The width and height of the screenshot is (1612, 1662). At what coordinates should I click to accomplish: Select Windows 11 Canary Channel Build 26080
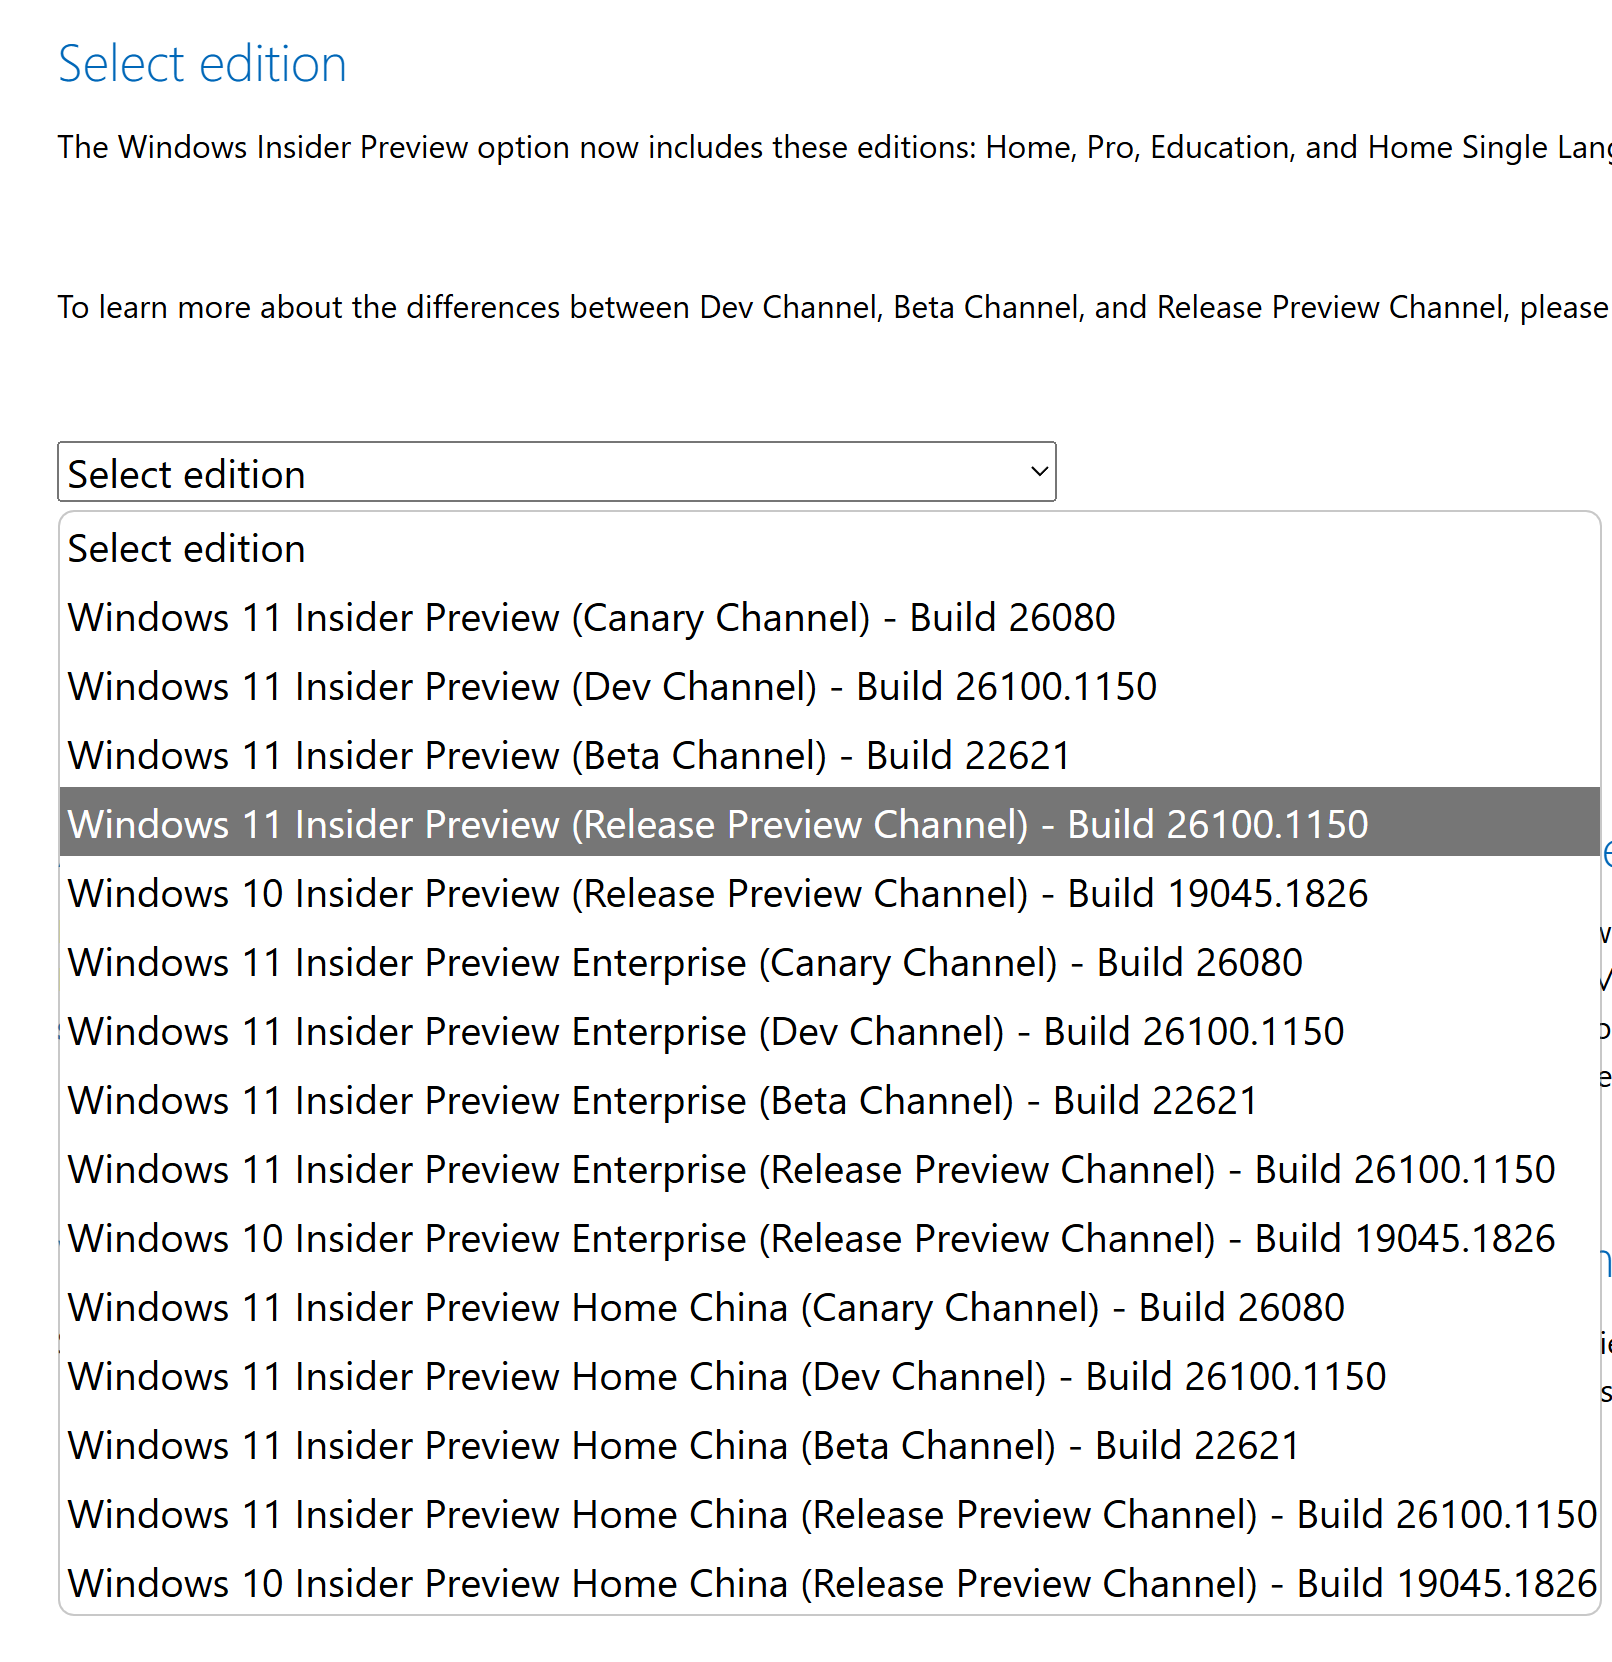coord(829,618)
